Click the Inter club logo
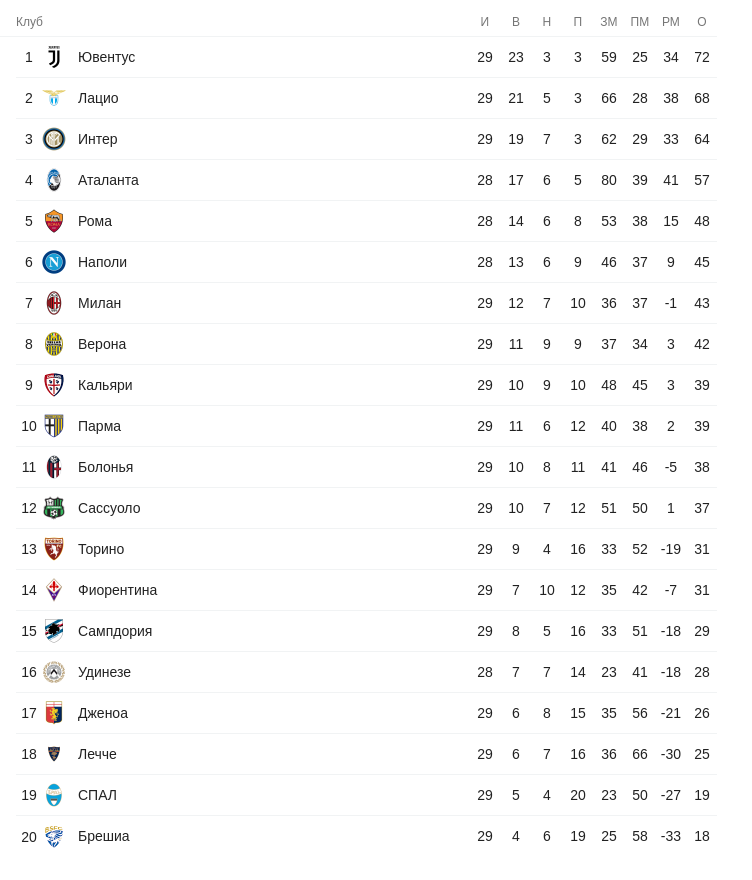This screenshot has height=880, width=752. pos(54,139)
